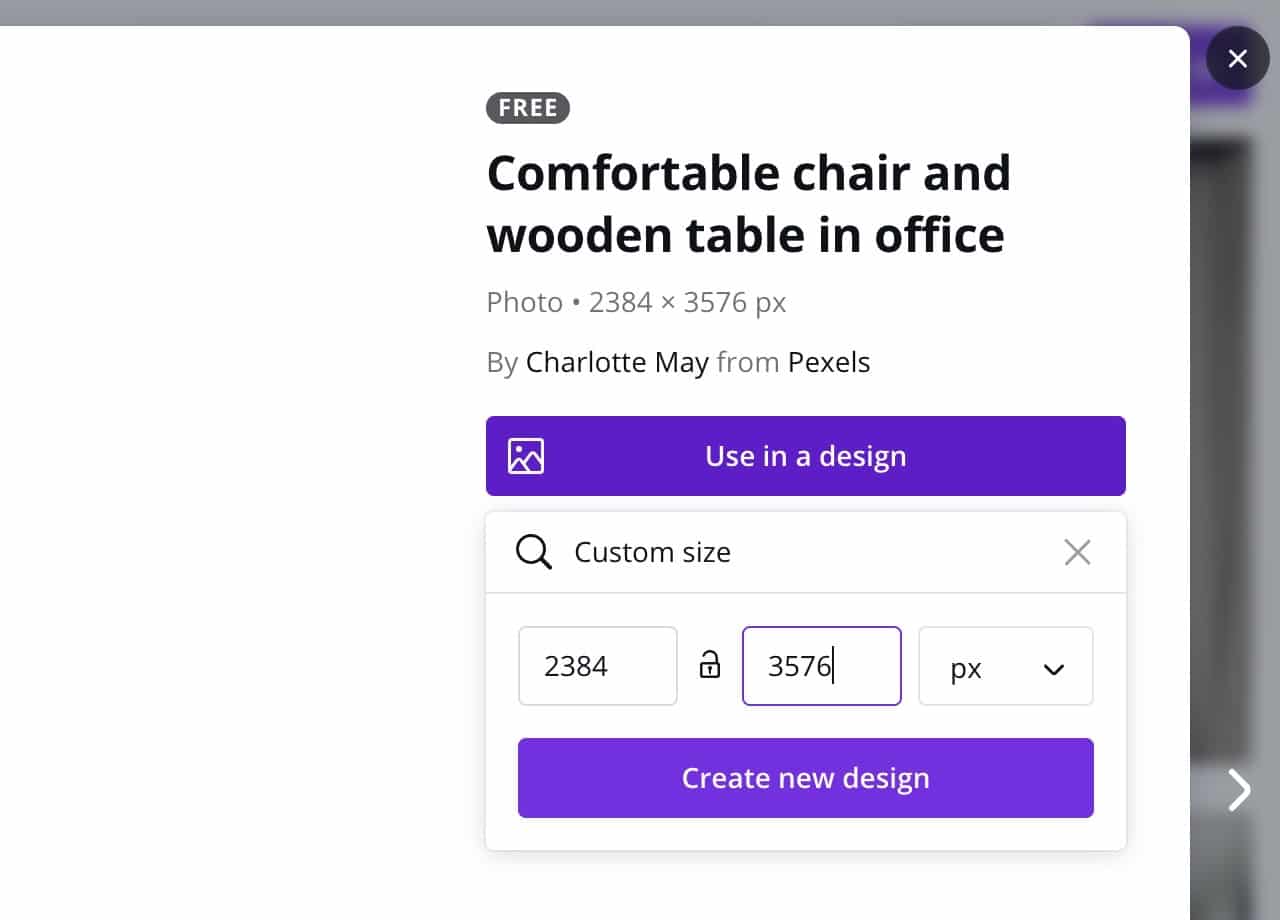Focus the width field showing 2384
The image size is (1280, 920).
click(598, 666)
